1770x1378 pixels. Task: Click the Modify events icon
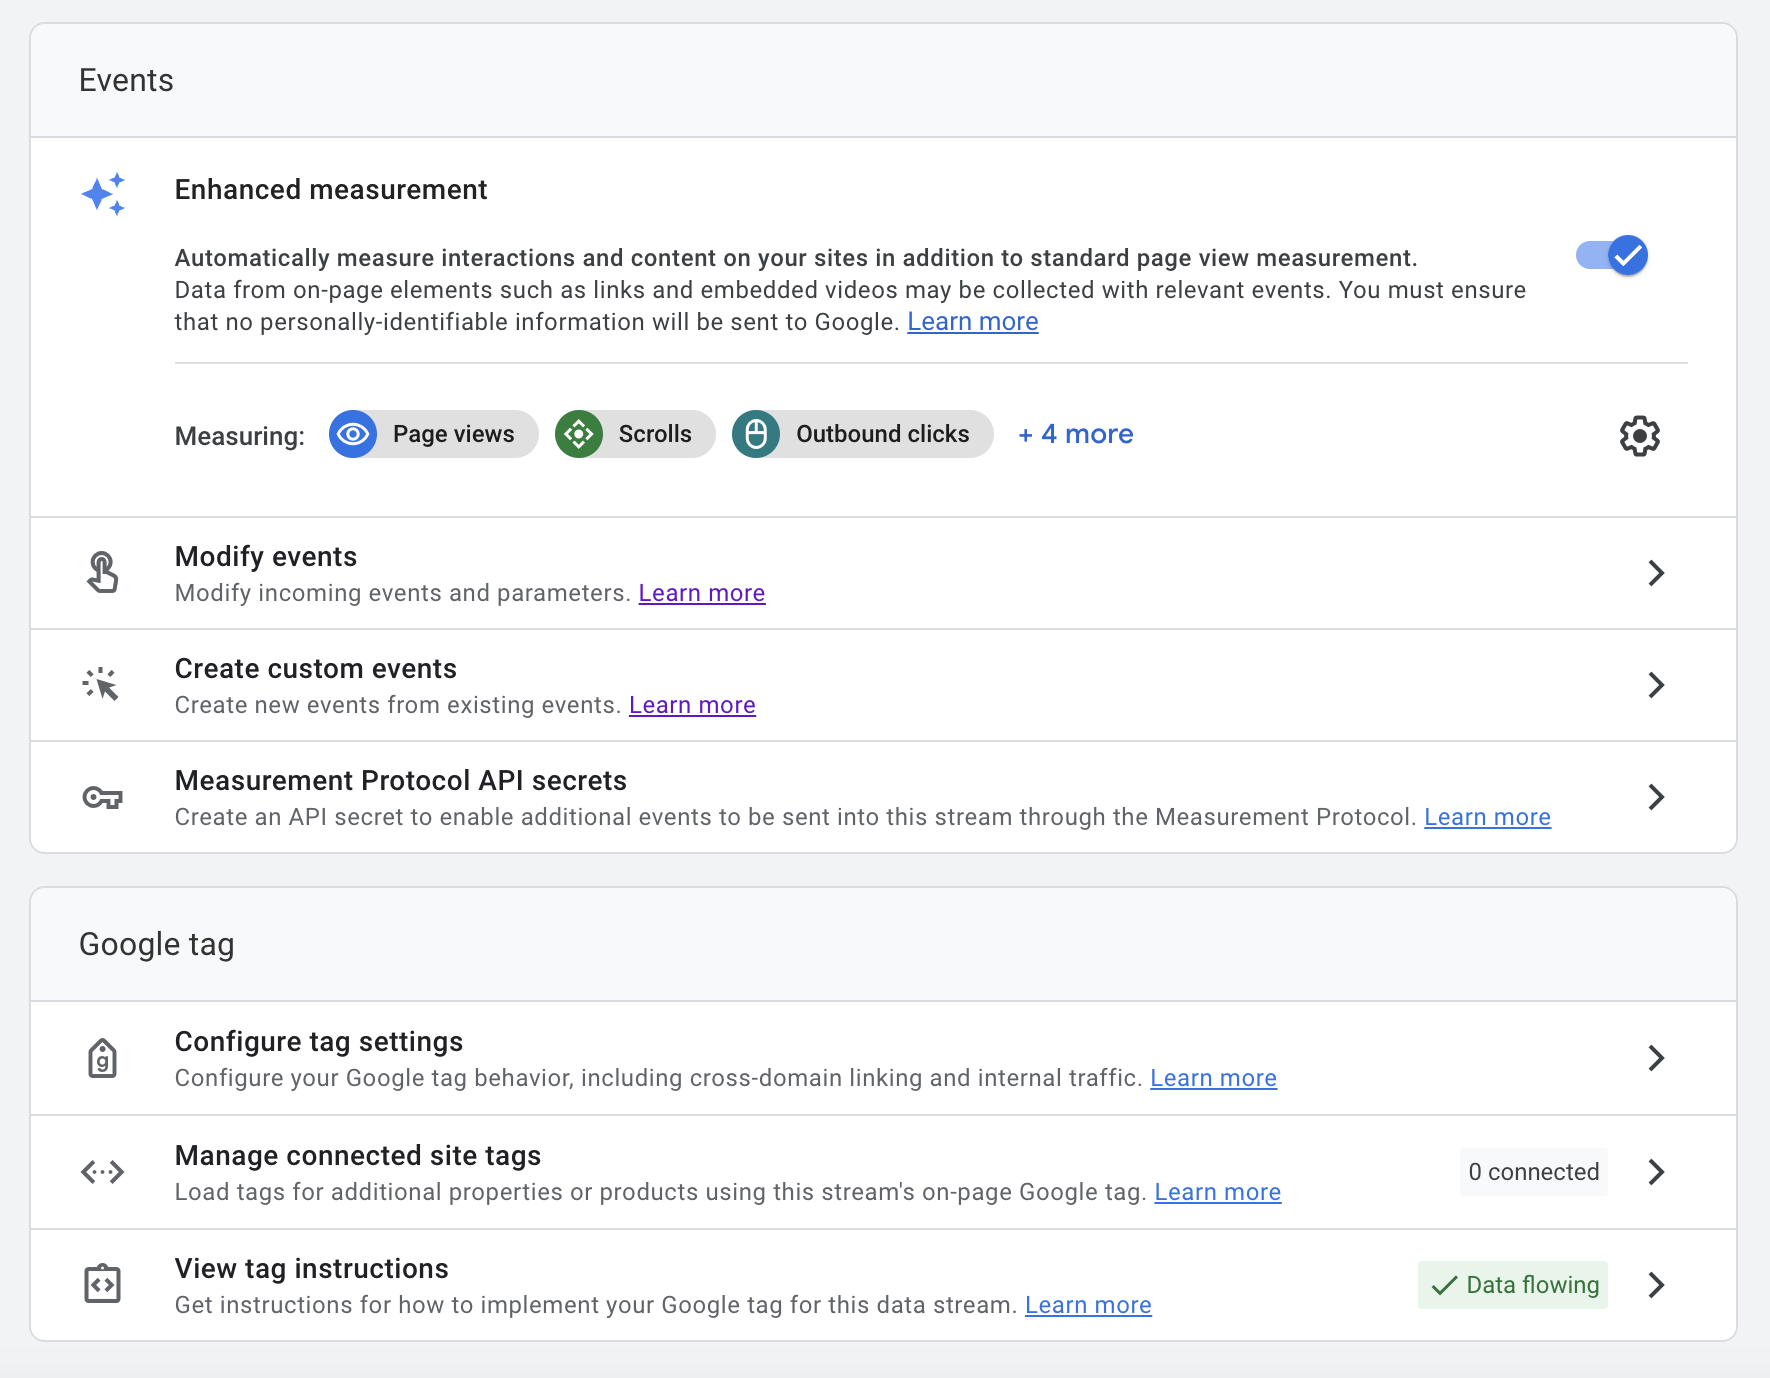(102, 572)
